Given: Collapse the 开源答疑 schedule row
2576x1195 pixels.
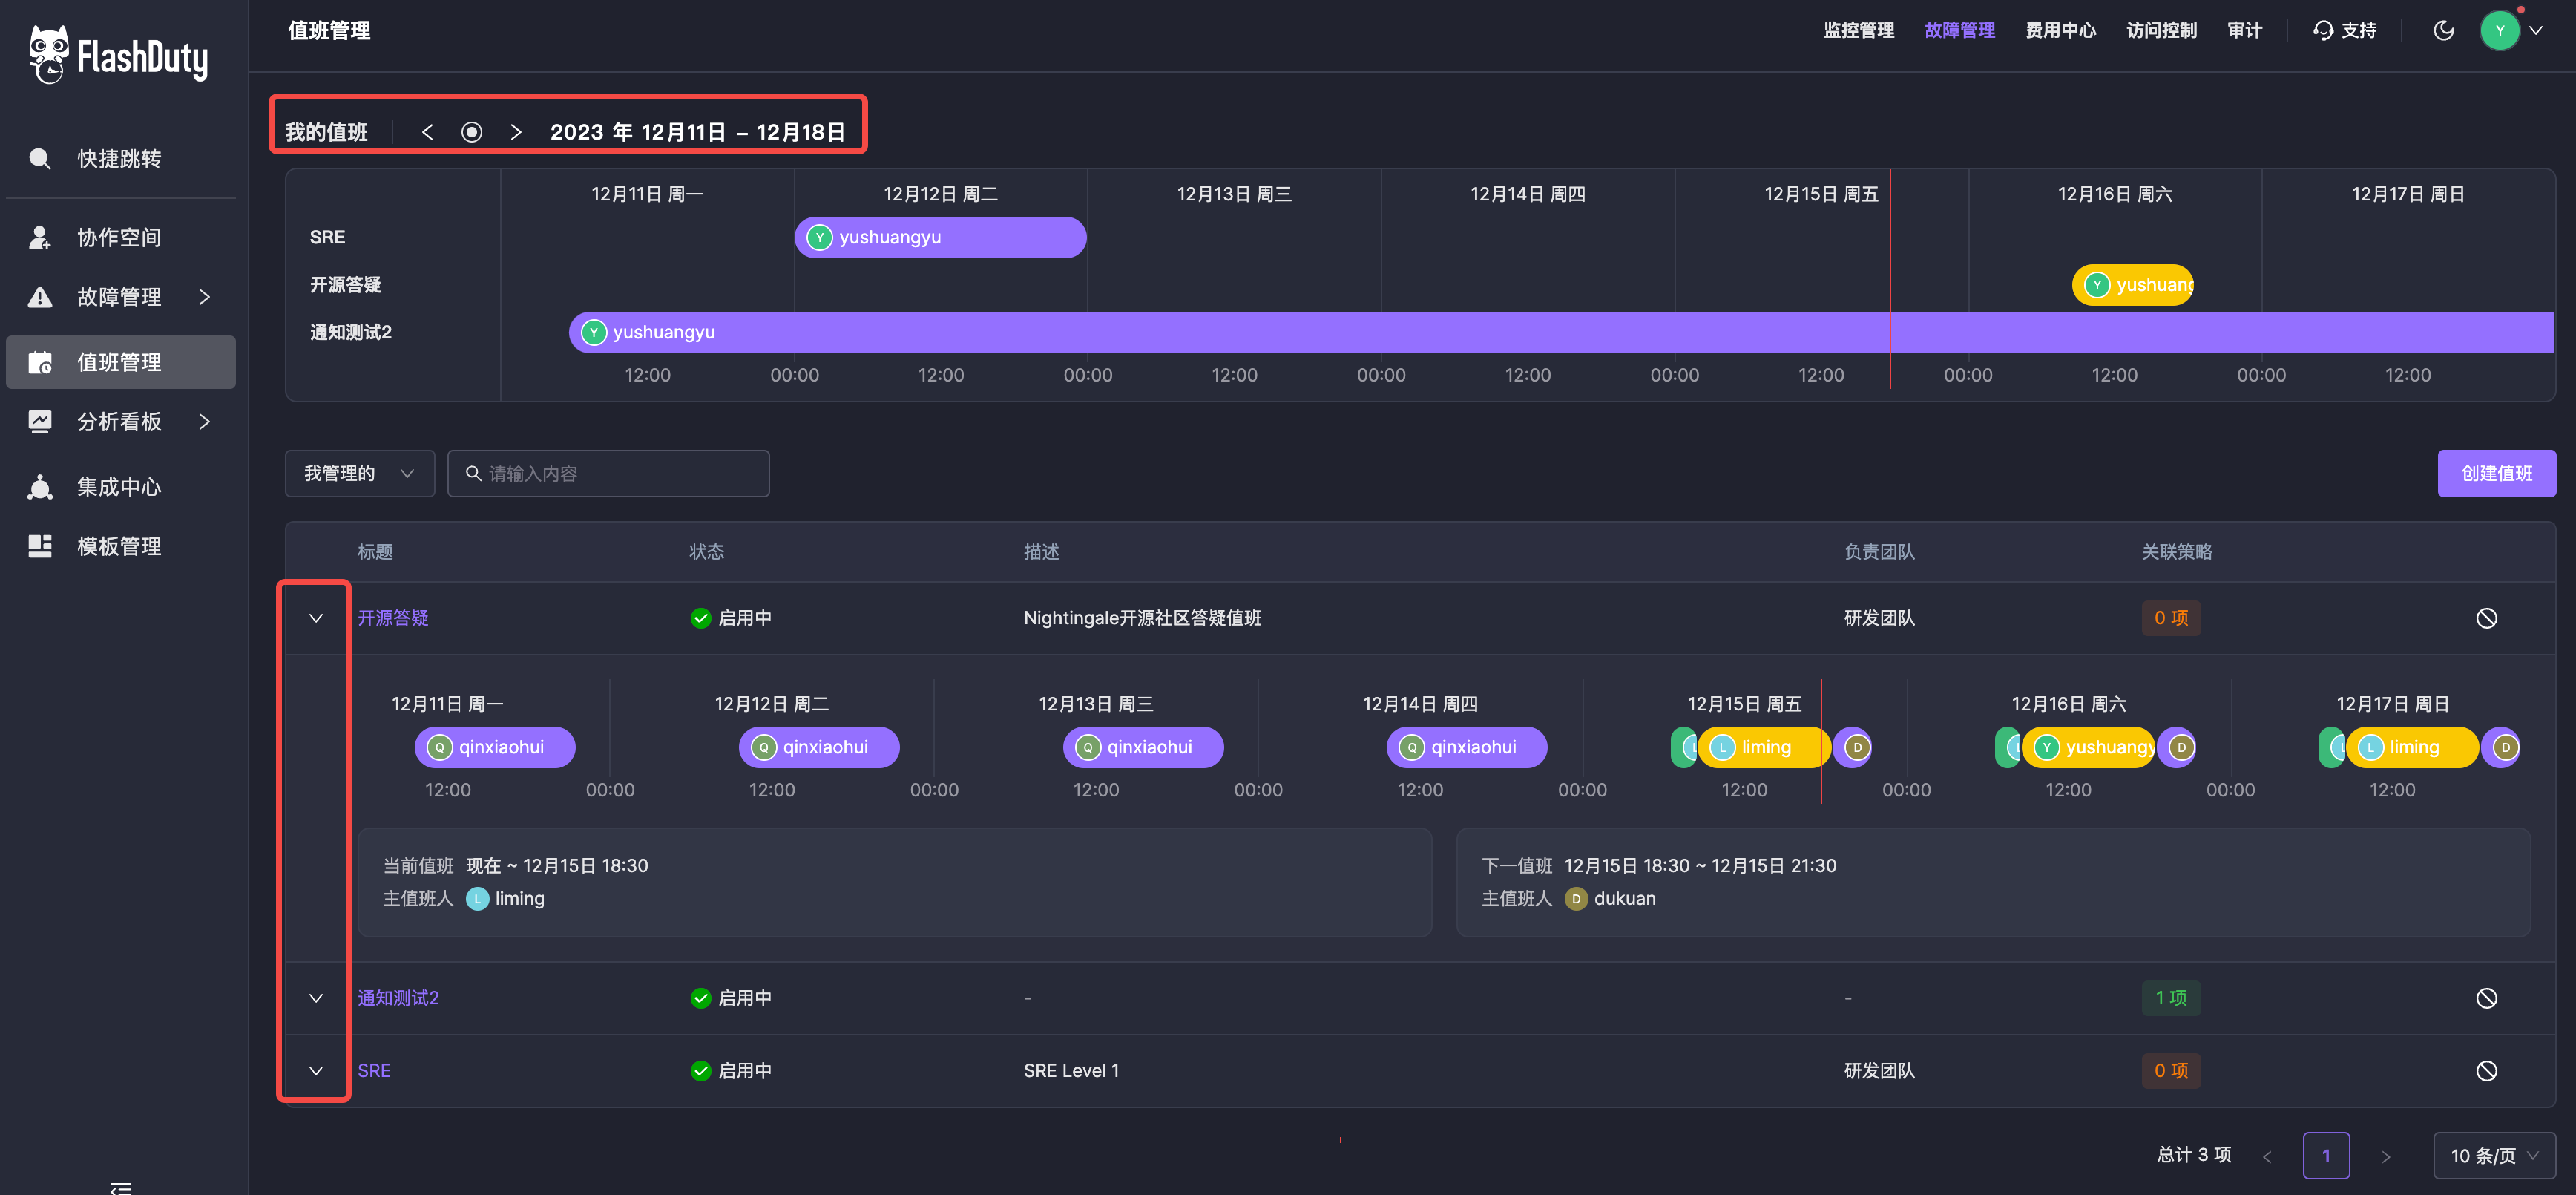Looking at the screenshot, I should (316, 618).
